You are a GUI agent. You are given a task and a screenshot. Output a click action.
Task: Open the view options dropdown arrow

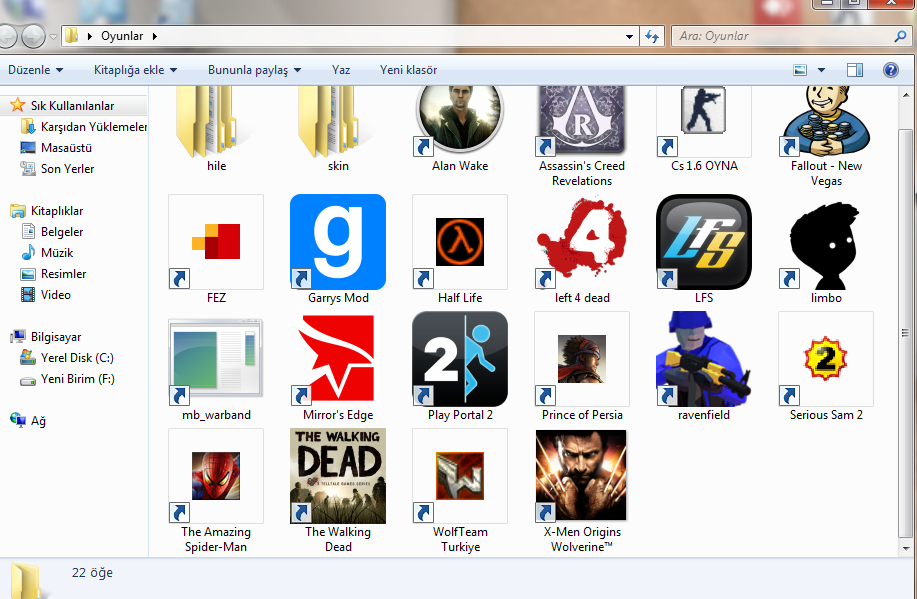click(821, 70)
